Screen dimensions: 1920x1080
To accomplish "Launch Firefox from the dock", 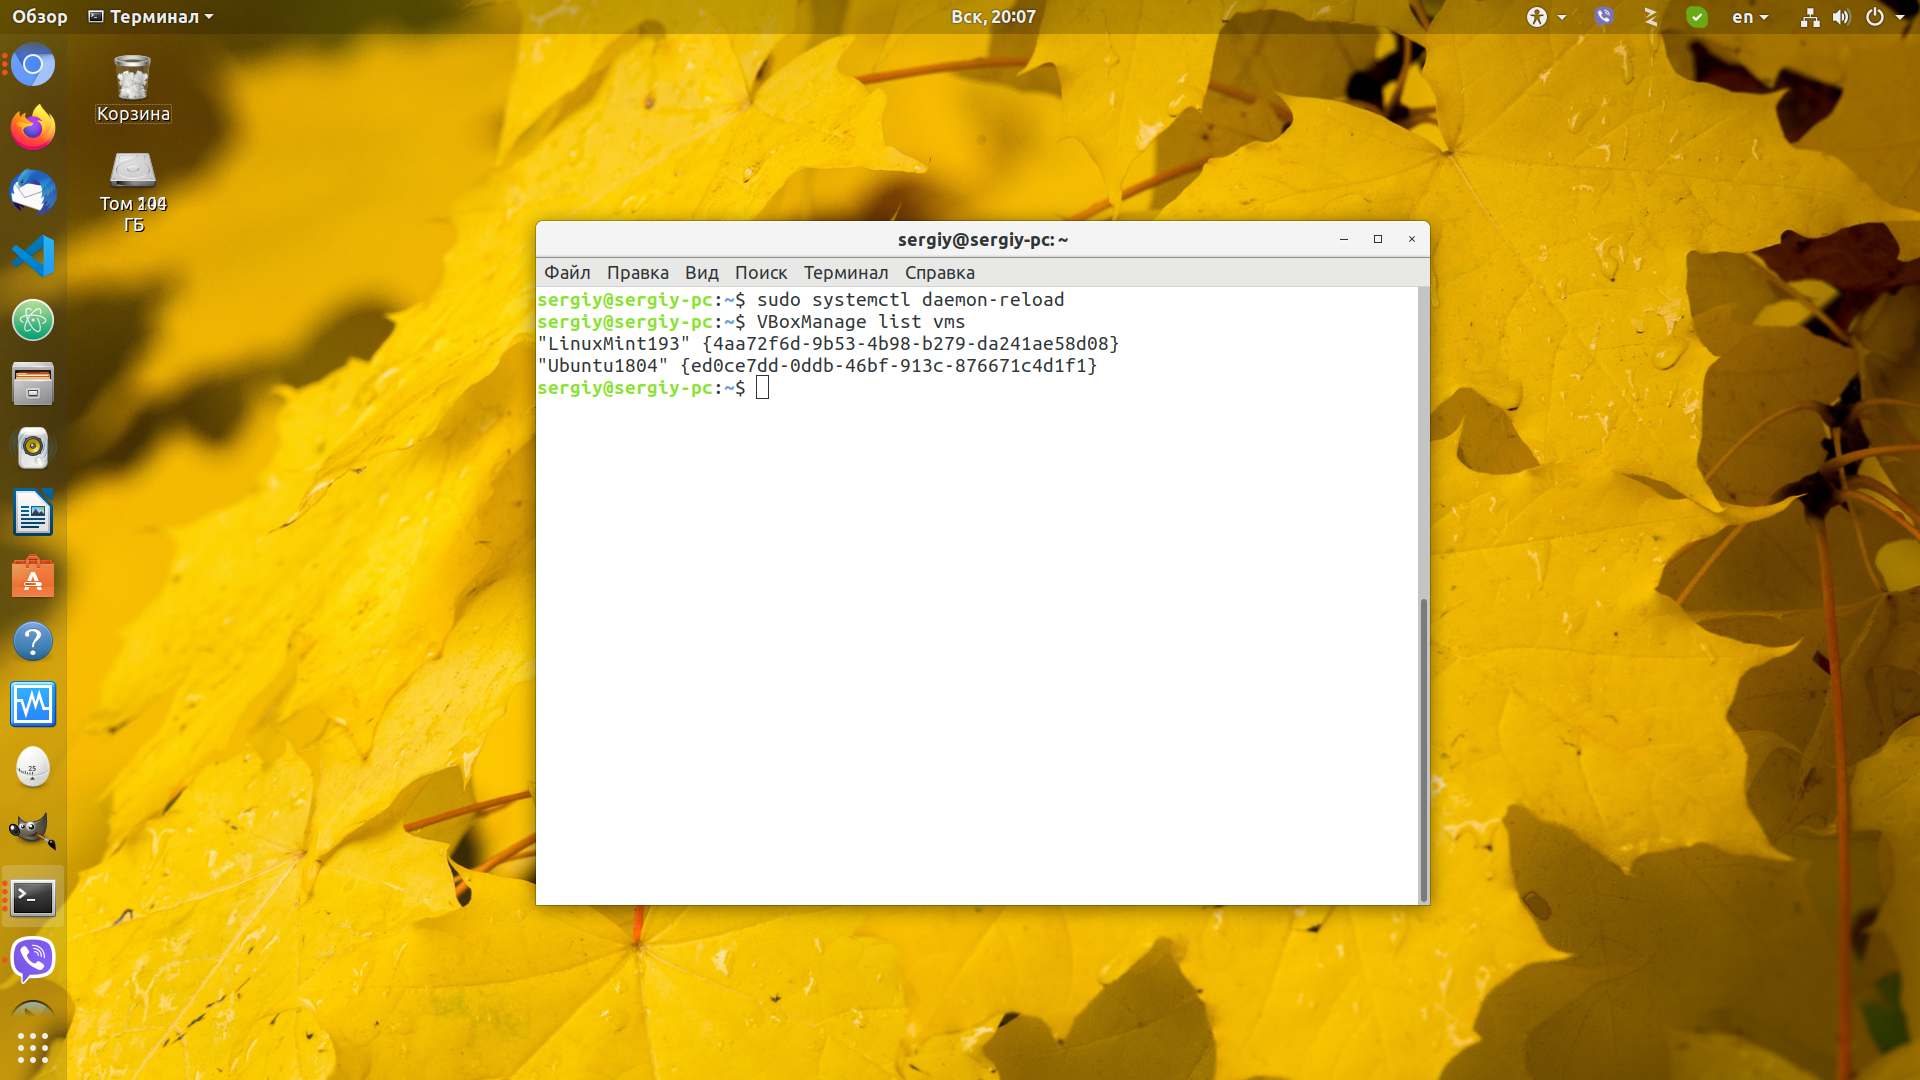I will (33, 128).
